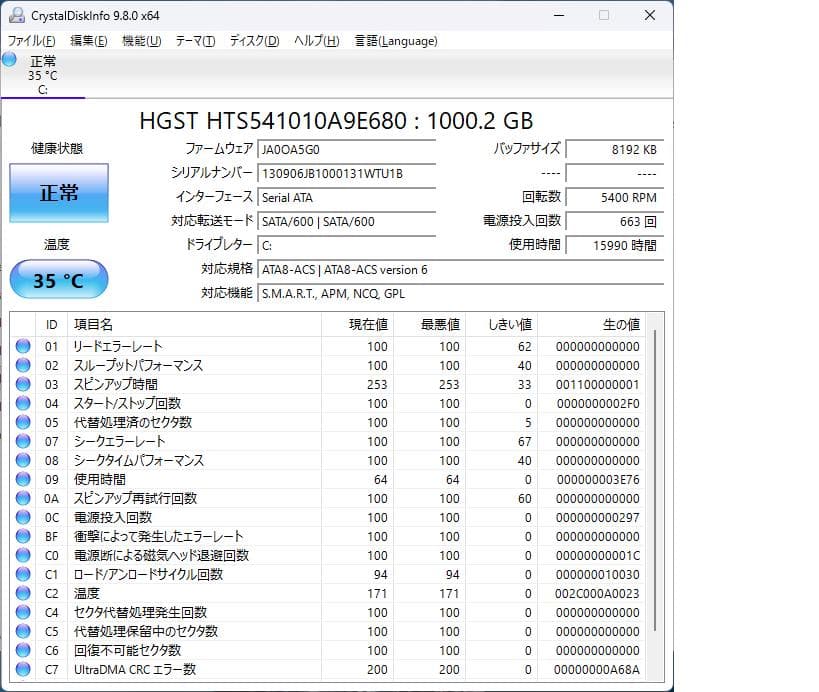Click the 現在値 column header
Image resolution: width=819 pixels, height=692 pixels.
[x=357, y=325]
